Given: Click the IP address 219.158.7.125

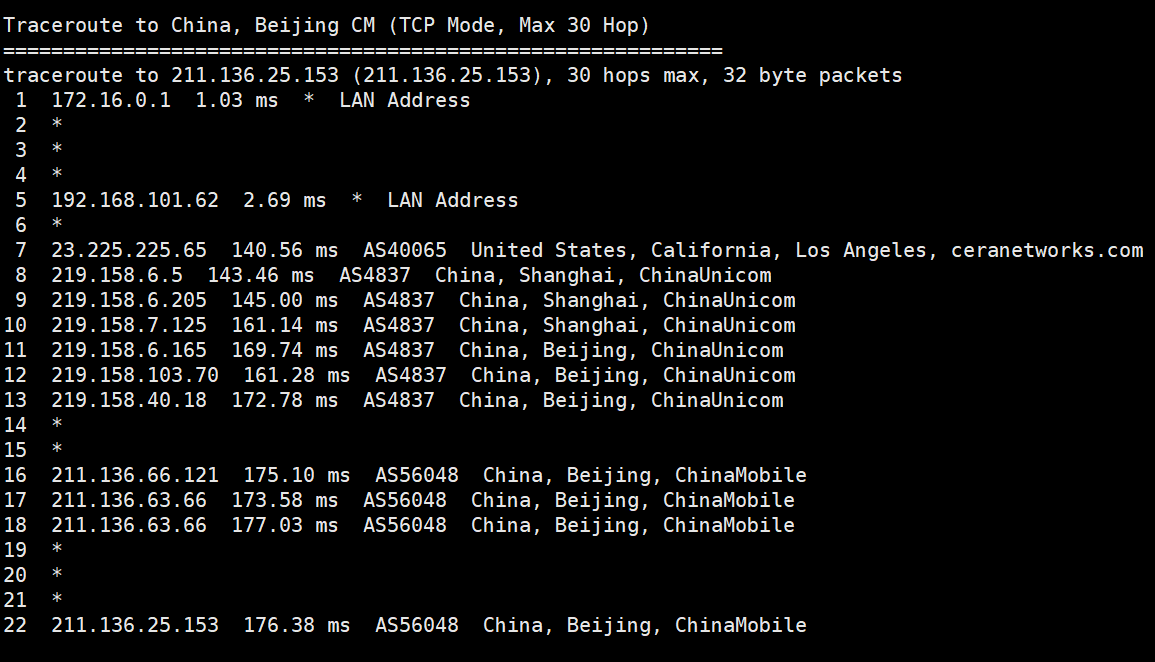Looking at the screenshot, I should (x=129, y=325).
